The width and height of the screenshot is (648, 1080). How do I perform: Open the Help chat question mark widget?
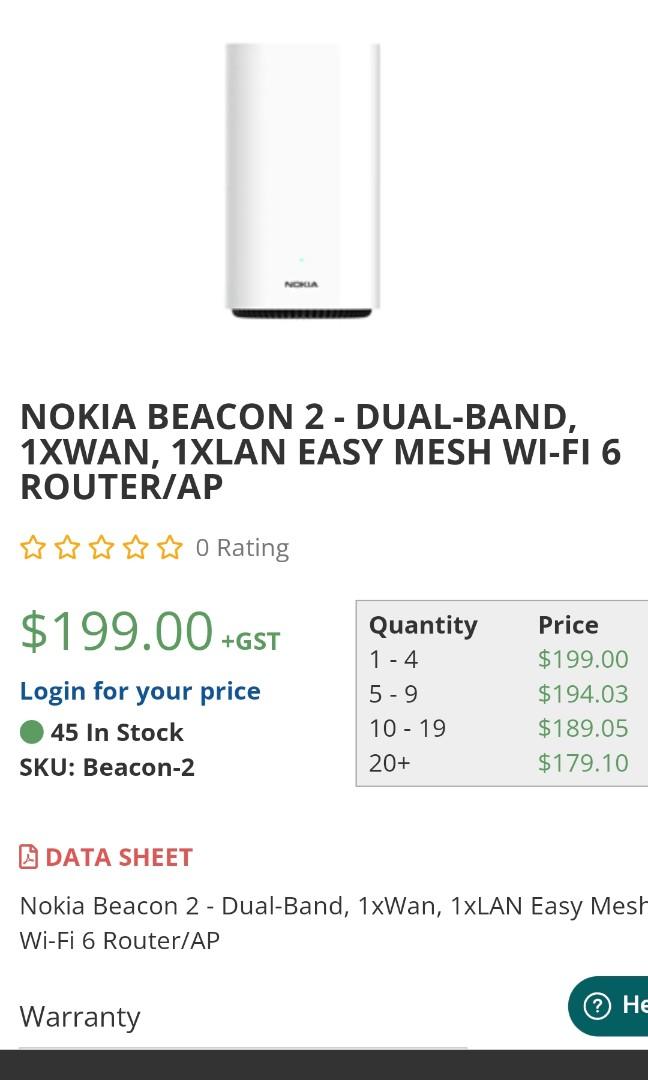click(x=596, y=1007)
